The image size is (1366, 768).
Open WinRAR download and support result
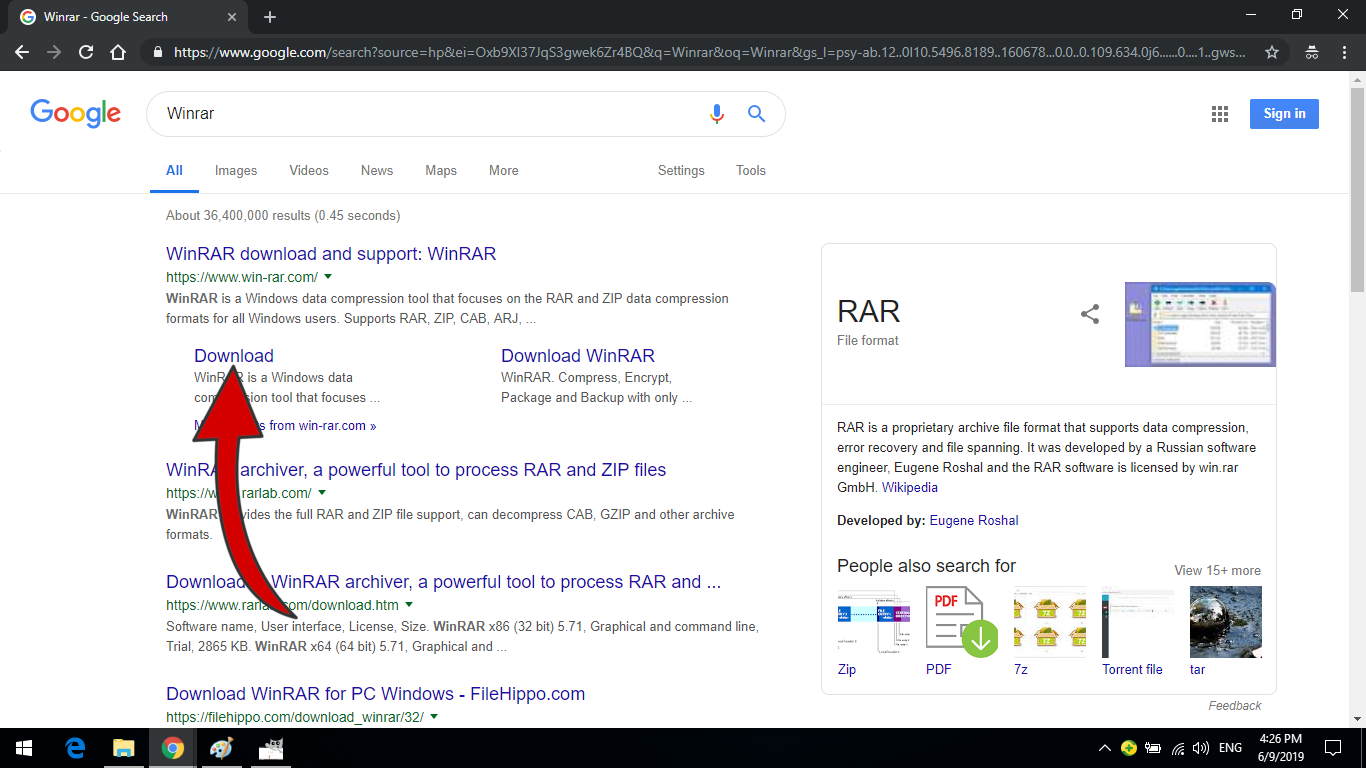[331, 254]
